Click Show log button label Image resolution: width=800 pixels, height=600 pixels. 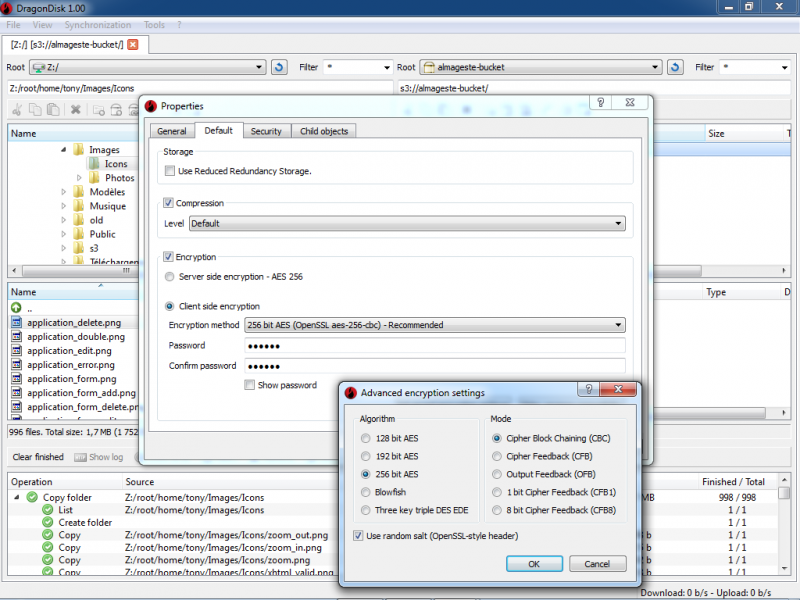106,457
